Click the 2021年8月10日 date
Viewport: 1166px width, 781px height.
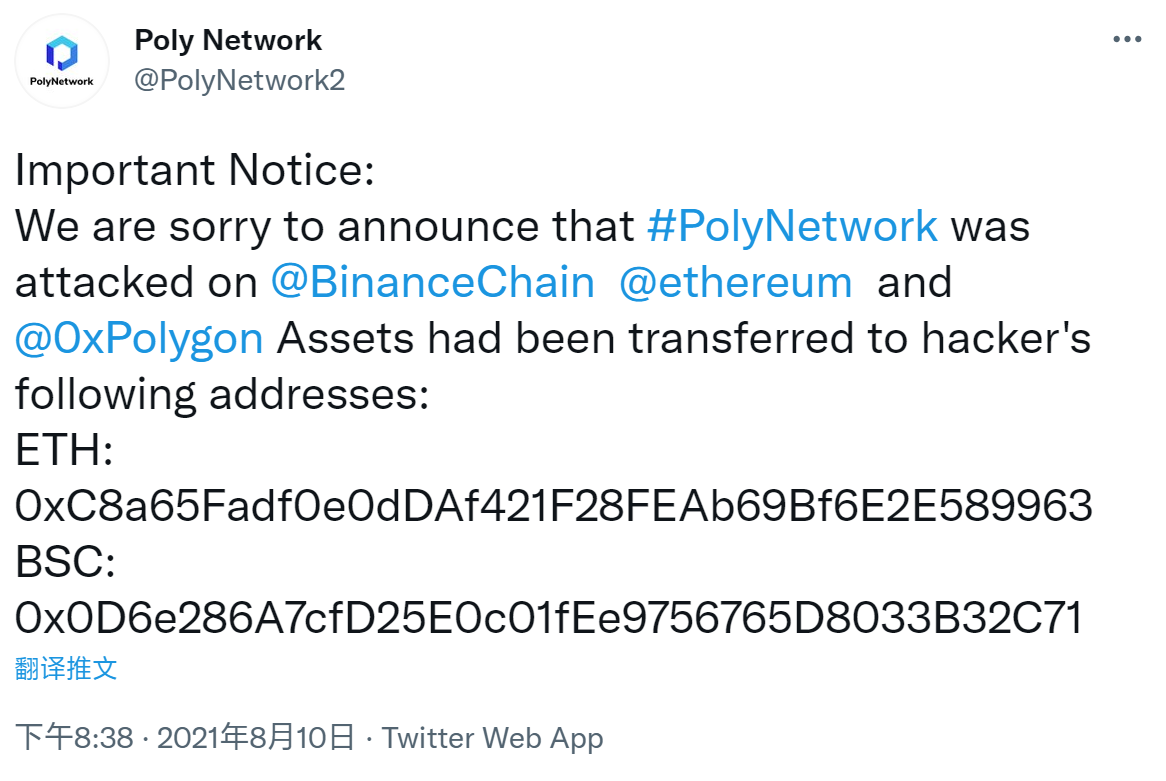click(256, 738)
